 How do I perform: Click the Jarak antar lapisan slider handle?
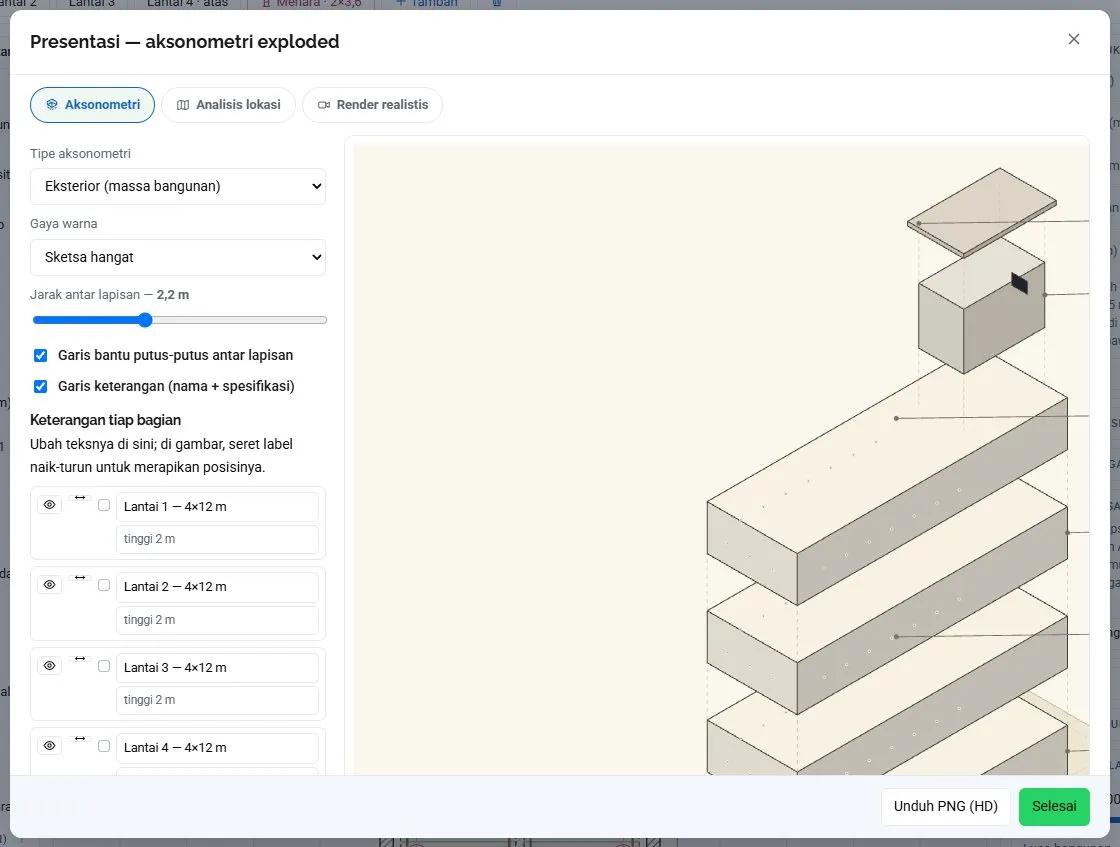pos(145,320)
